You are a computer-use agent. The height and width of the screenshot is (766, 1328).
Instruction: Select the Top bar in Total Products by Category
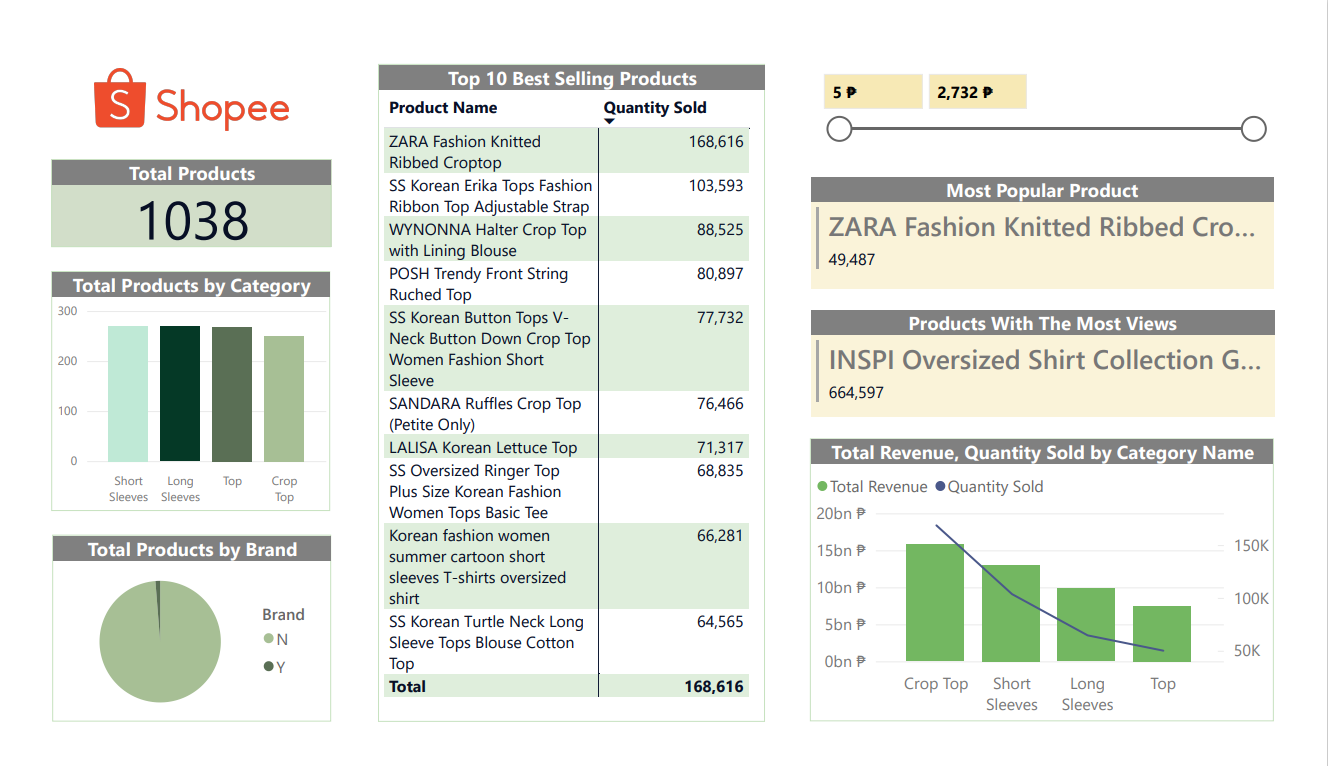(x=232, y=394)
